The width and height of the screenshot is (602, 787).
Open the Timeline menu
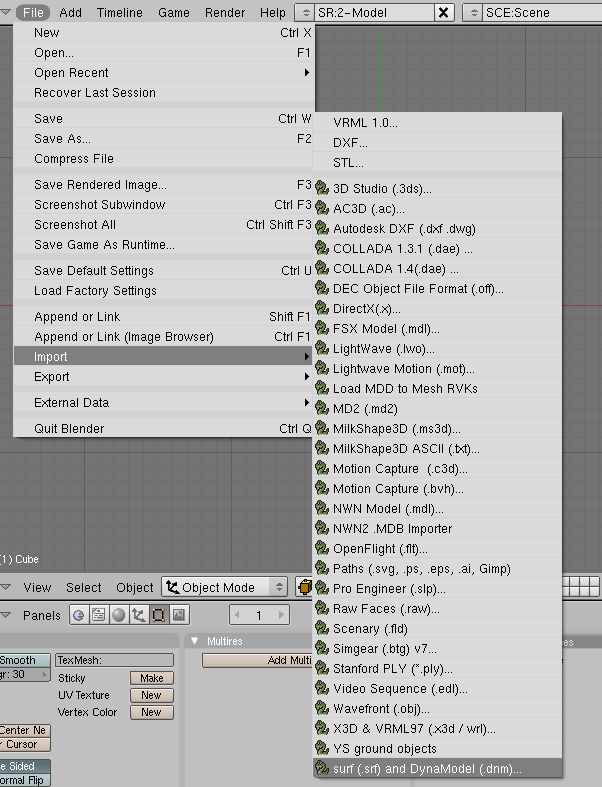[119, 13]
